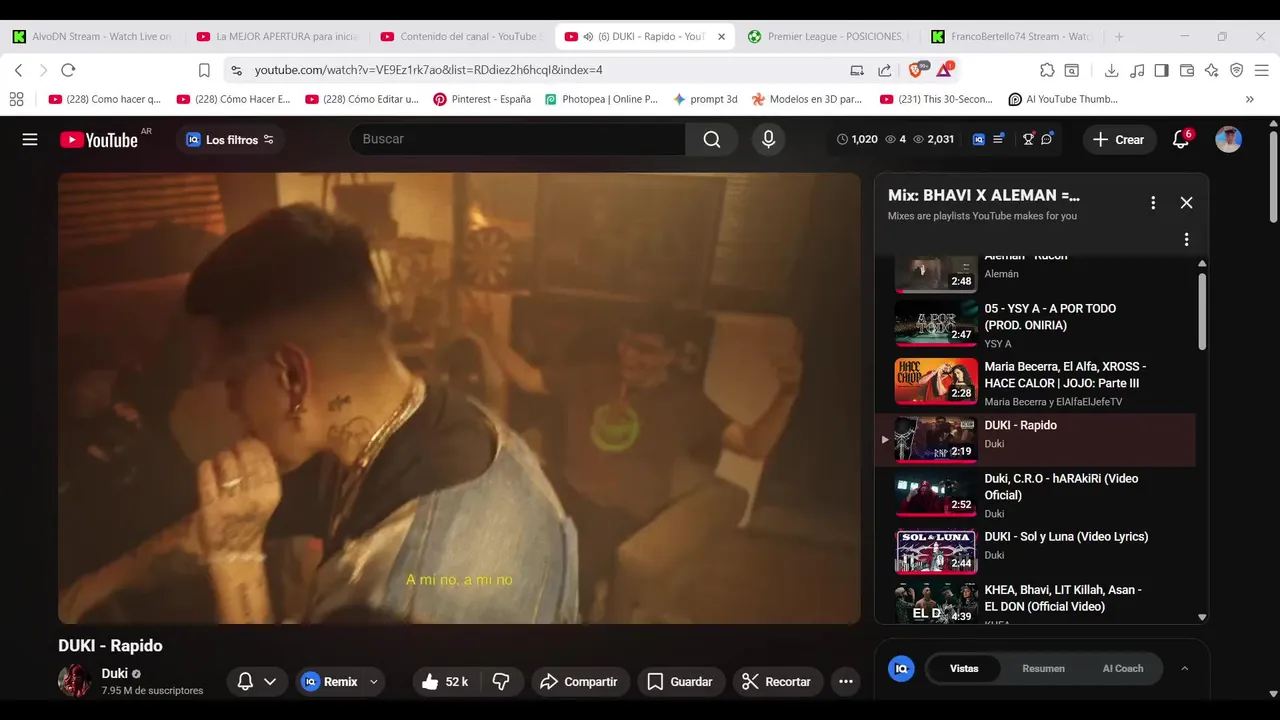
Task: Open the account avatar menu
Action: coord(1229,140)
